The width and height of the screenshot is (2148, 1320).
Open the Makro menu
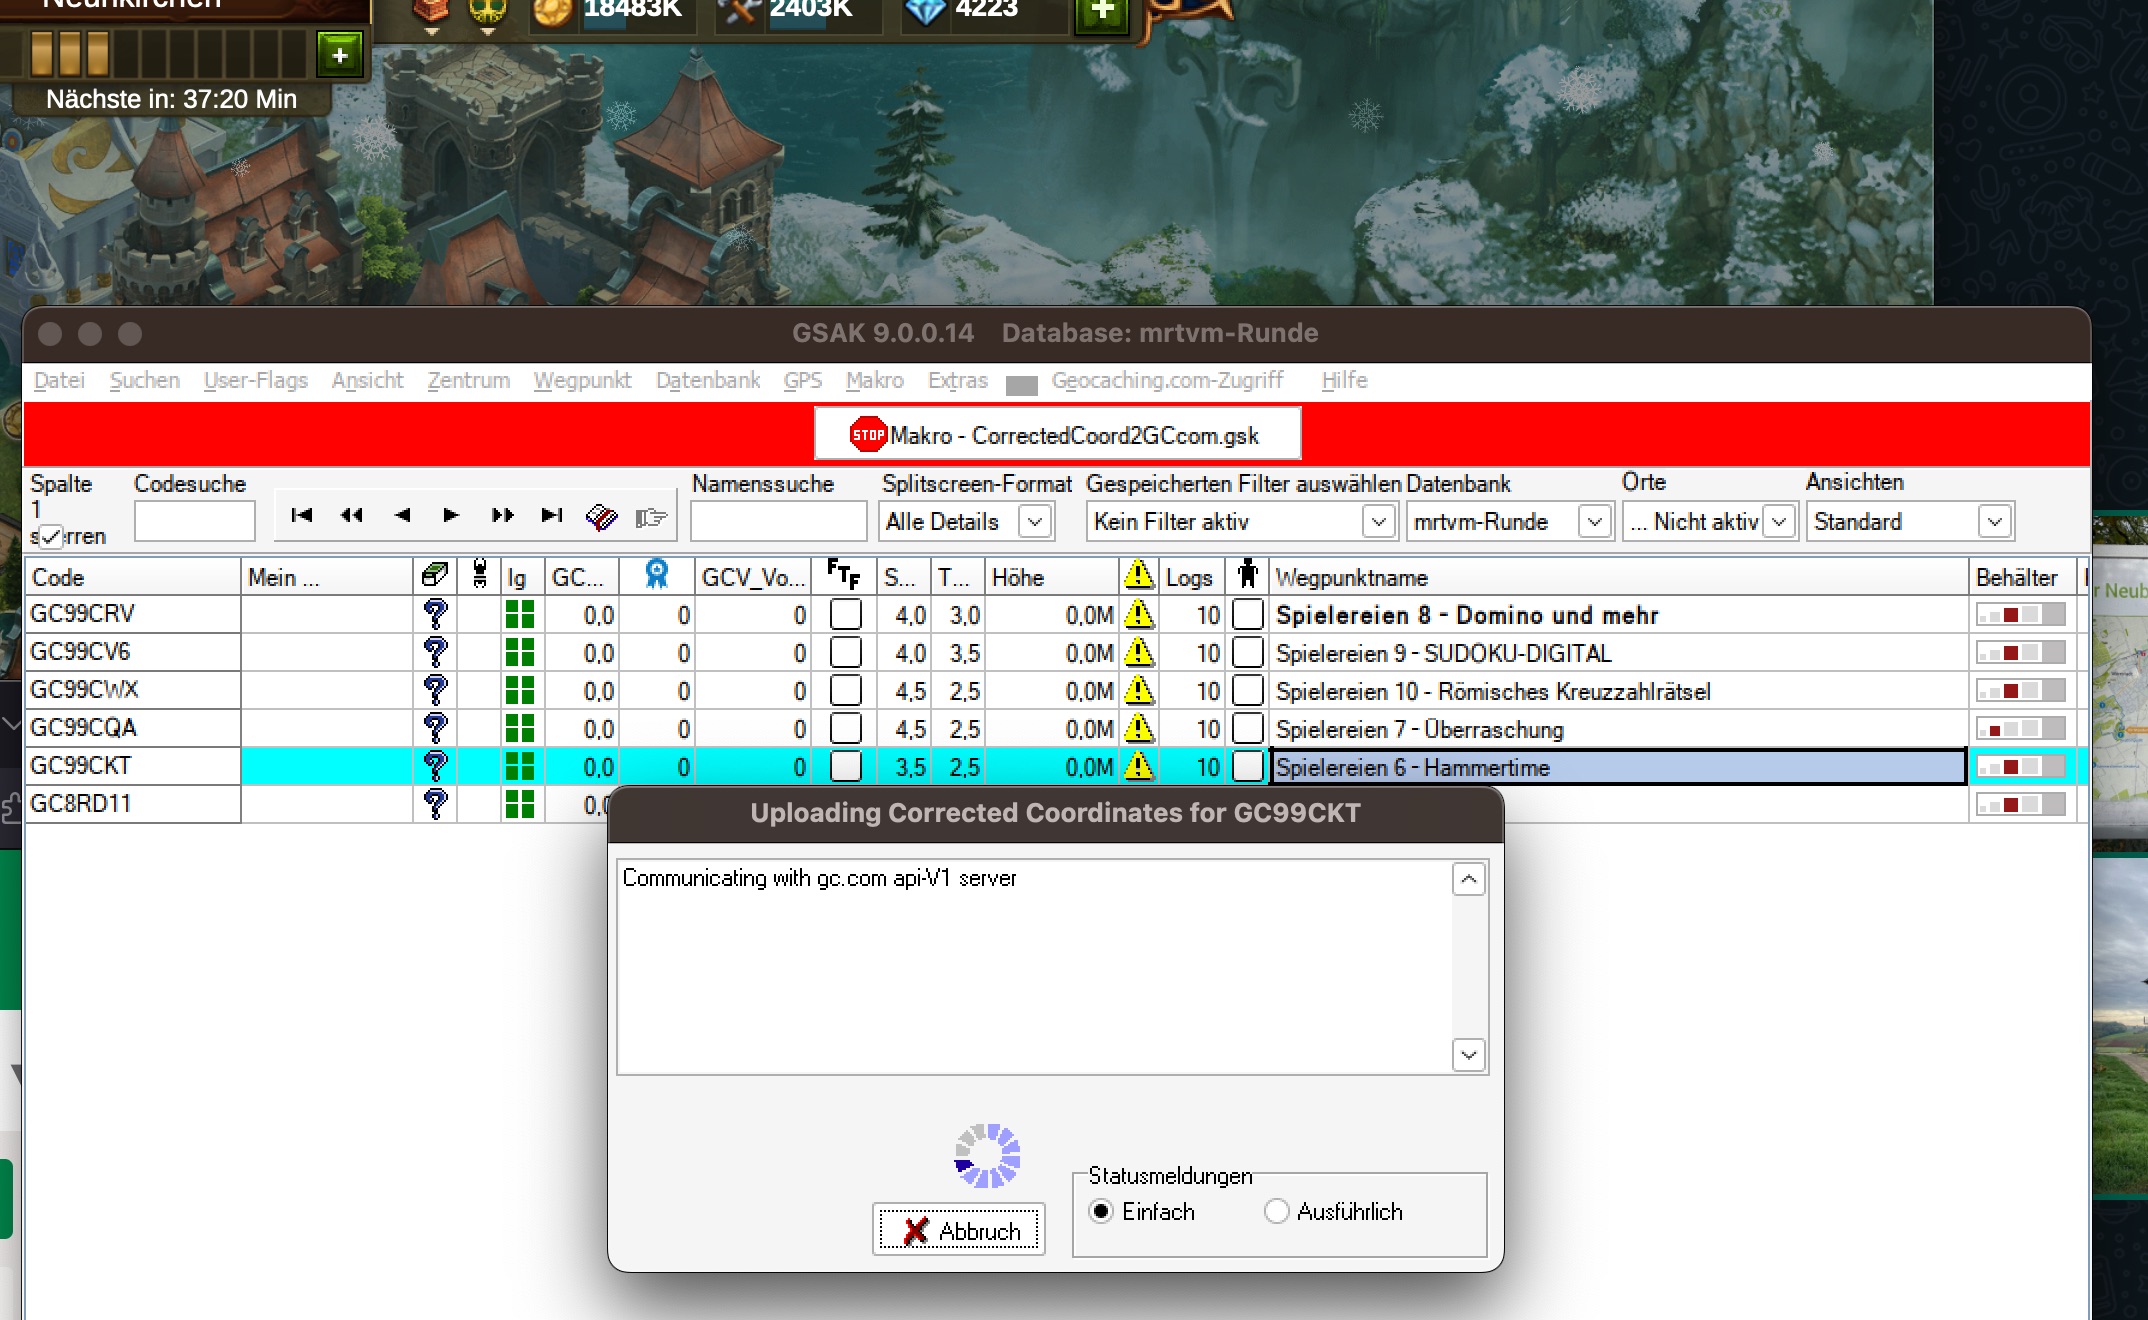click(875, 380)
